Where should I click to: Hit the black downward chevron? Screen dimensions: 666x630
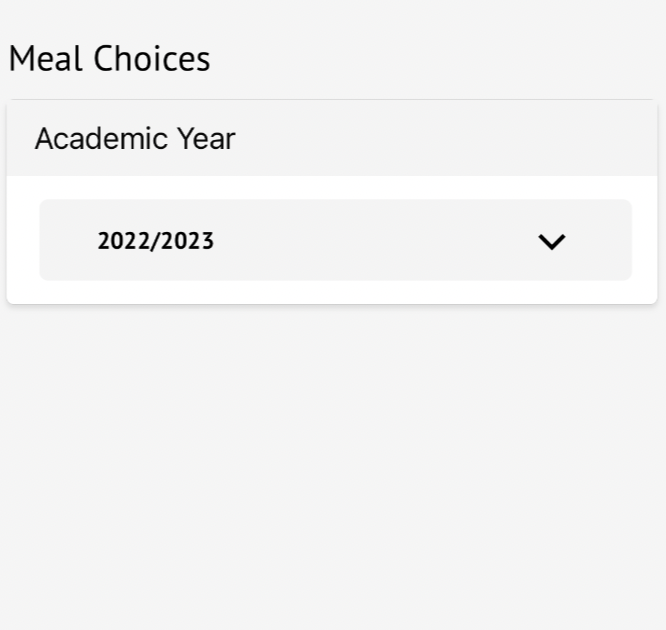pos(552,241)
